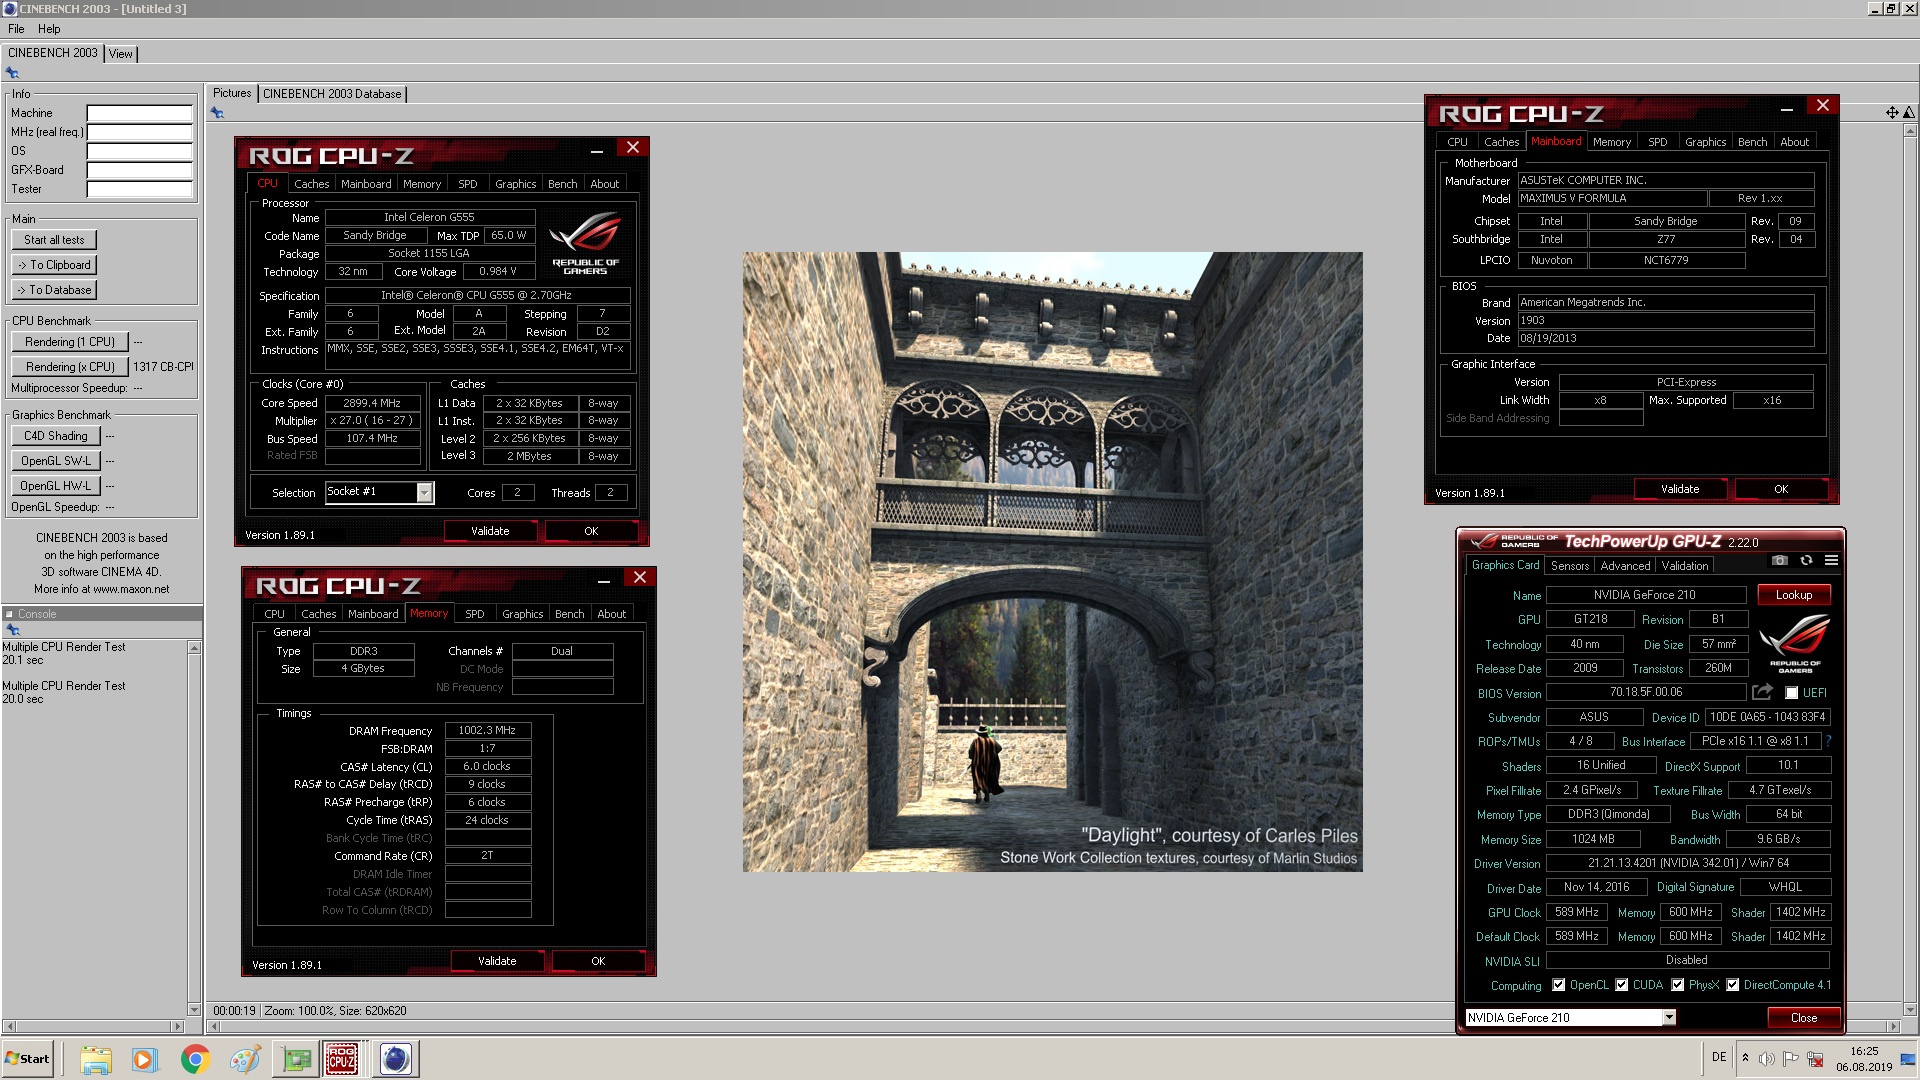Click the pin icon below CINEBENCH 2003 tab

coord(12,73)
